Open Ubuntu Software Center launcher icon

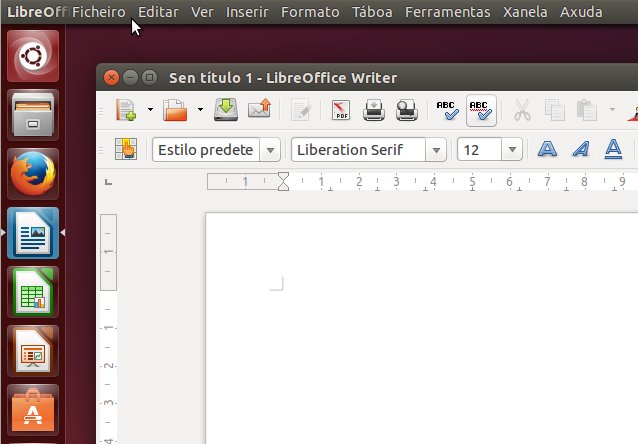point(33,410)
